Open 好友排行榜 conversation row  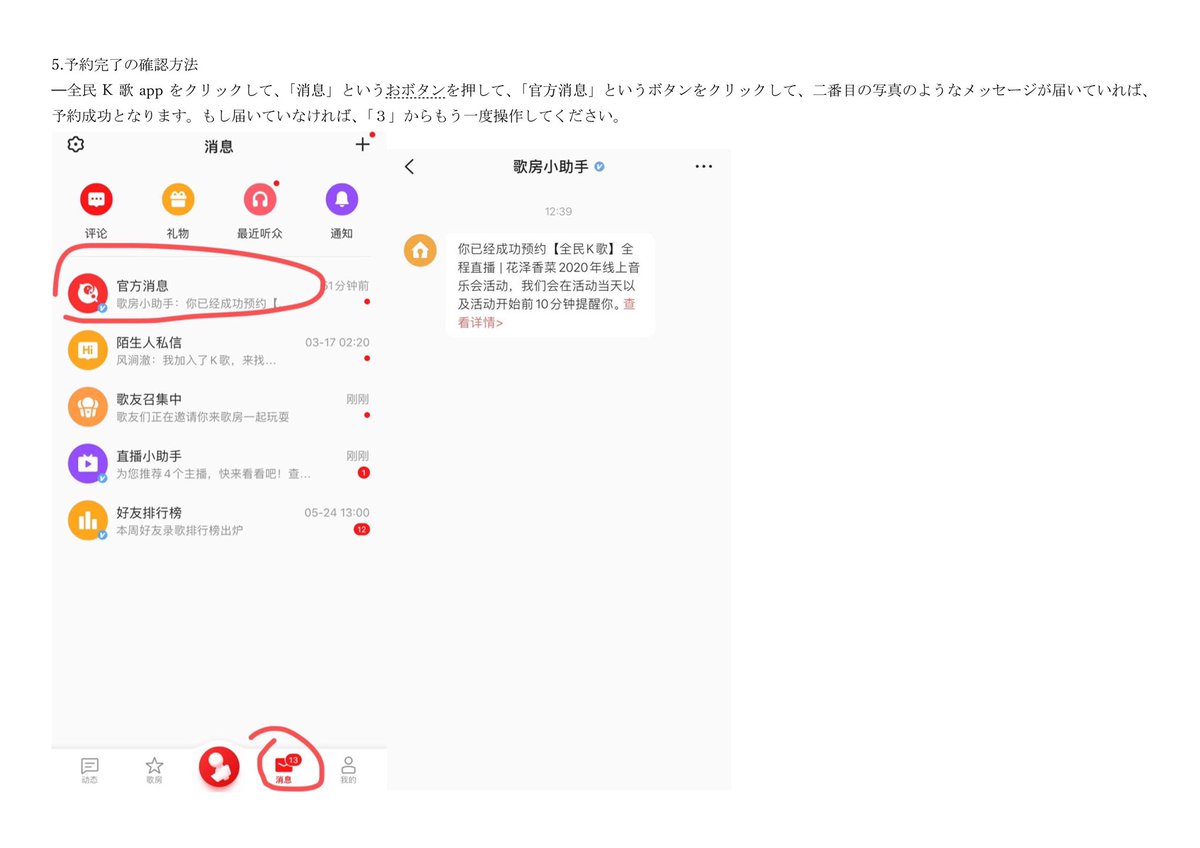tap(219, 521)
